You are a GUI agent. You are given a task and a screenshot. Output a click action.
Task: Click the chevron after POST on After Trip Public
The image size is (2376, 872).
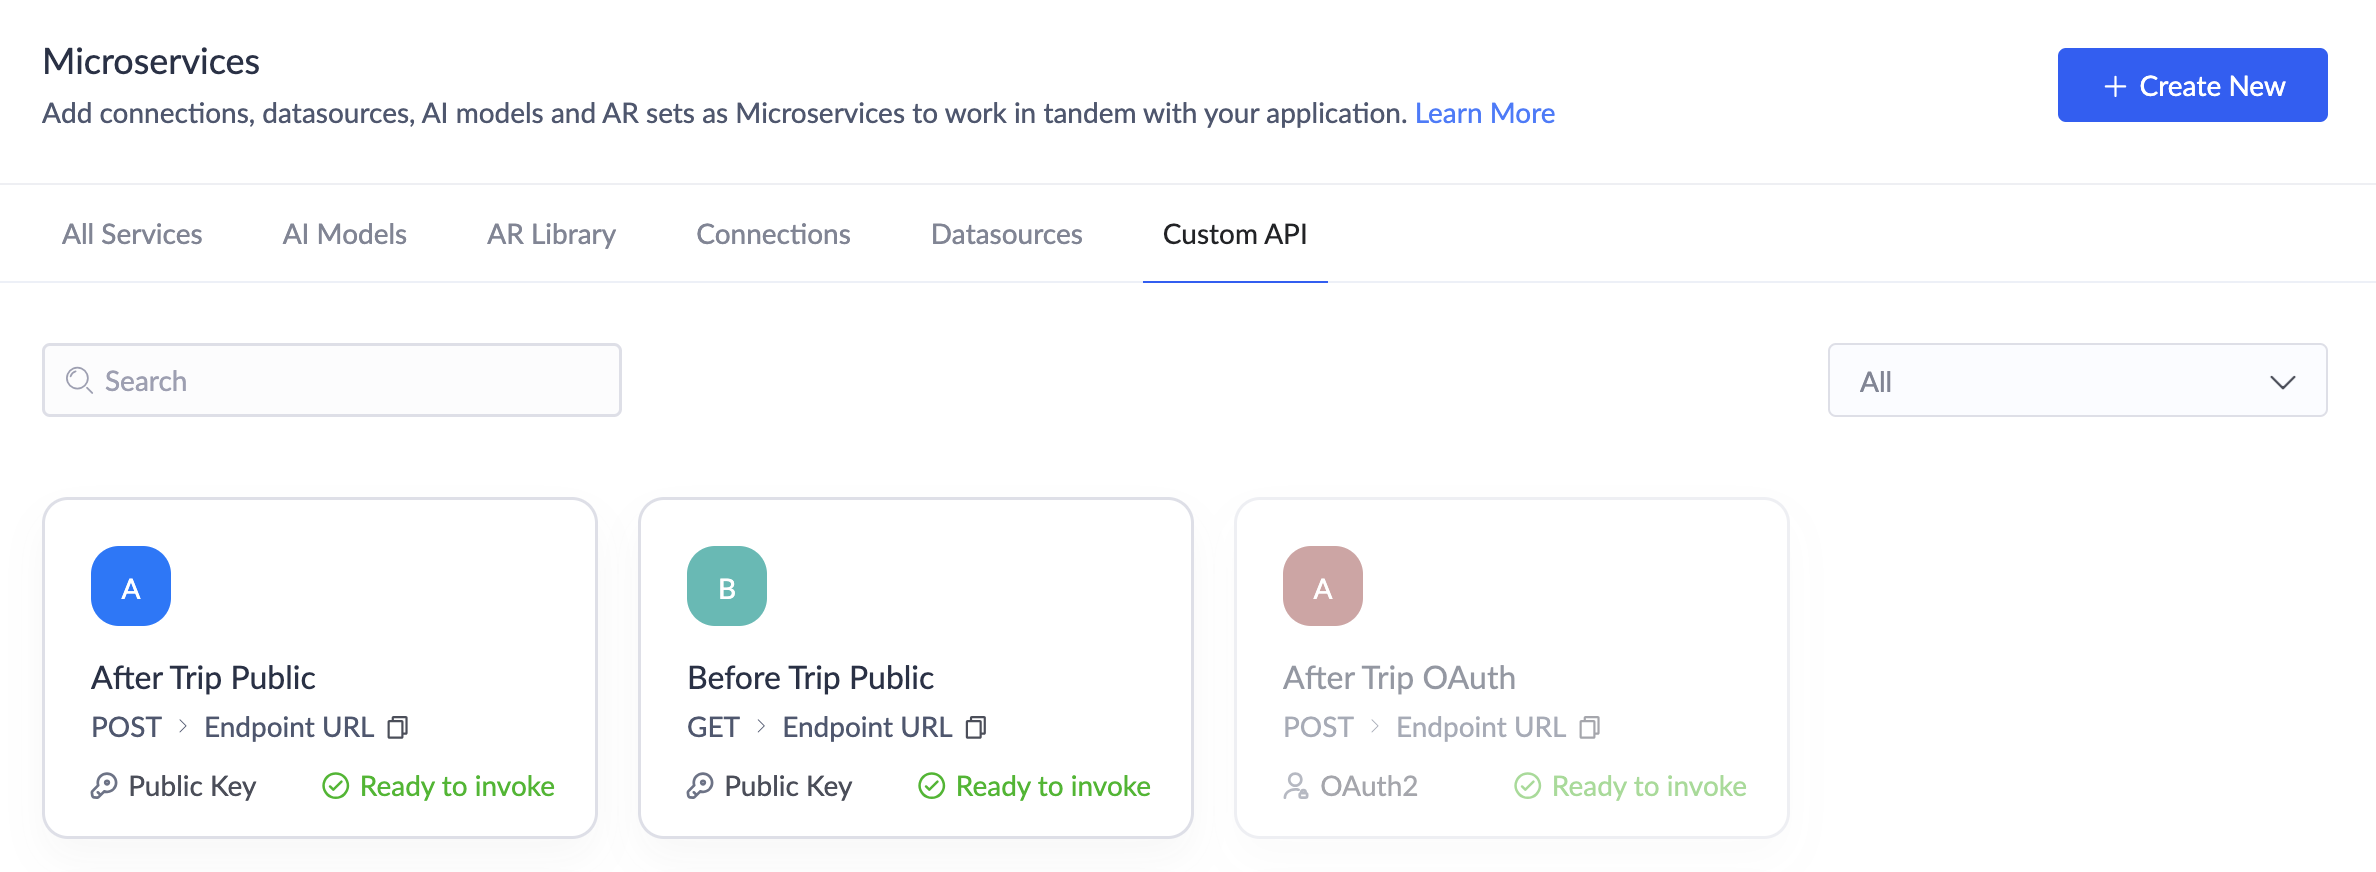coord(183,727)
